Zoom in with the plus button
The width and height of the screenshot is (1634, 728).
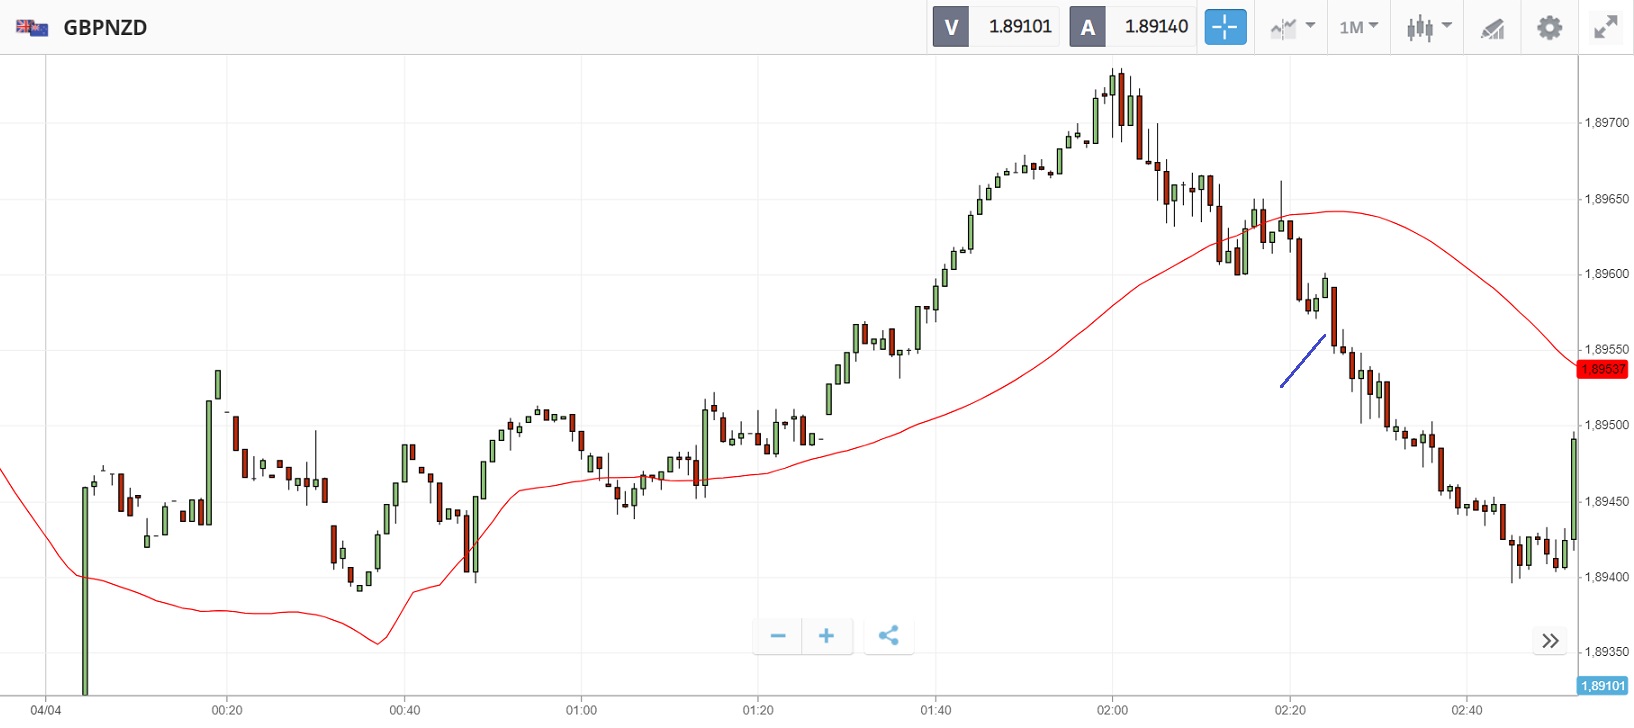tap(826, 636)
